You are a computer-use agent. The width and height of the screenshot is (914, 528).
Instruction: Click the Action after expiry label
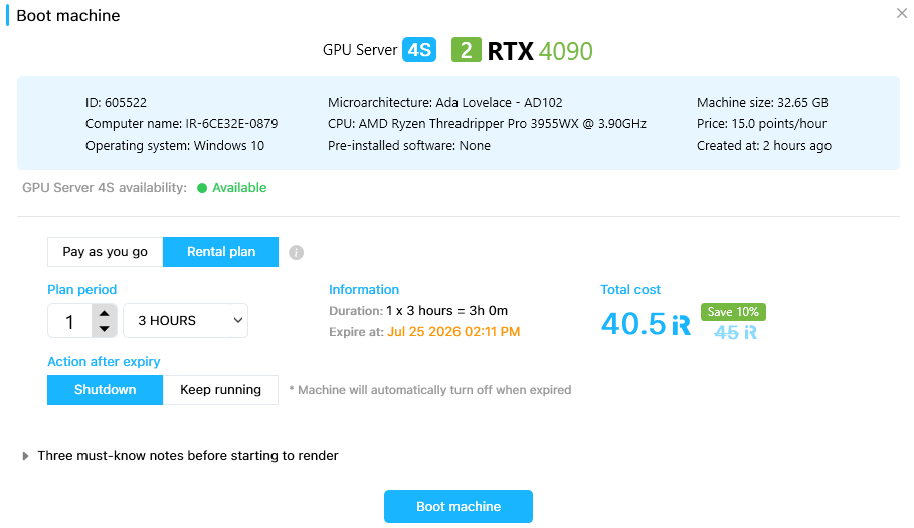pyautogui.click(x=104, y=362)
